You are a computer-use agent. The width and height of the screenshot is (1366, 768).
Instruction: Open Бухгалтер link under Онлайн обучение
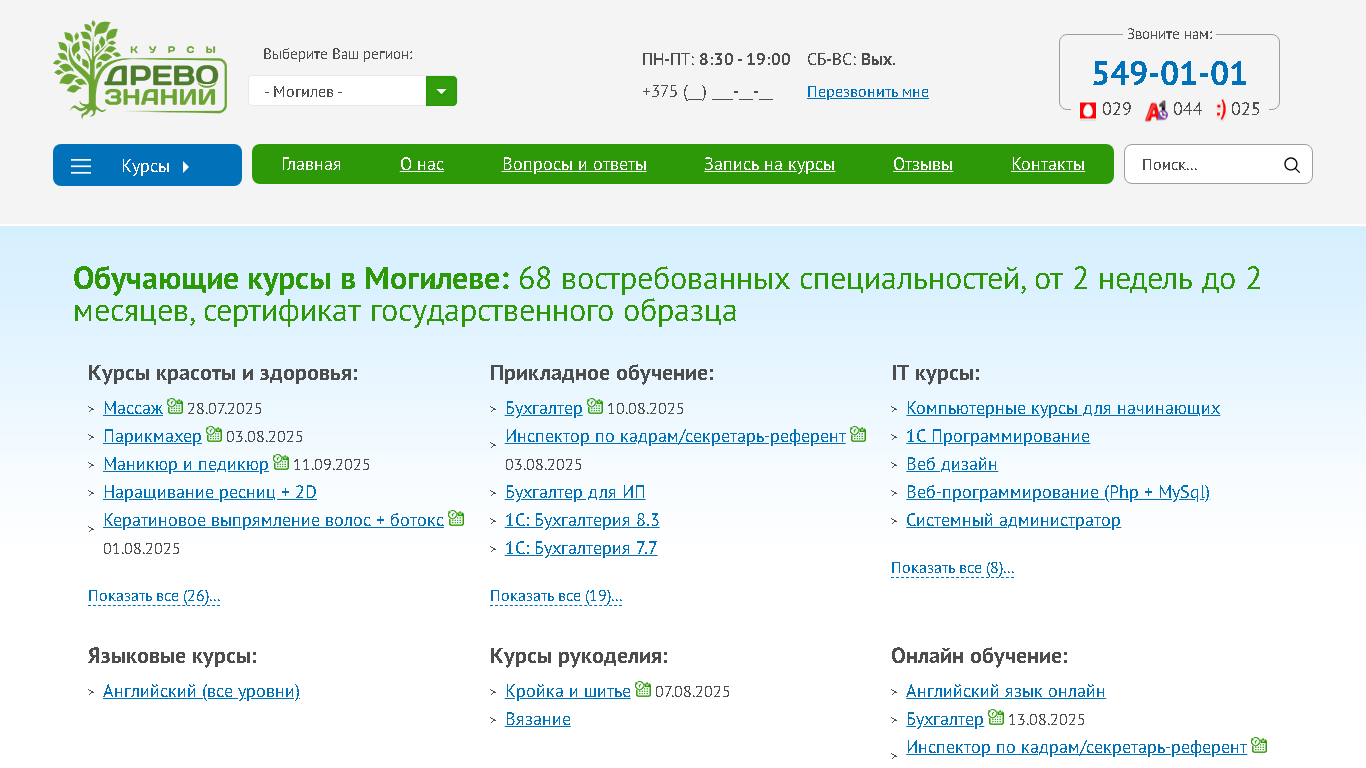click(945, 719)
